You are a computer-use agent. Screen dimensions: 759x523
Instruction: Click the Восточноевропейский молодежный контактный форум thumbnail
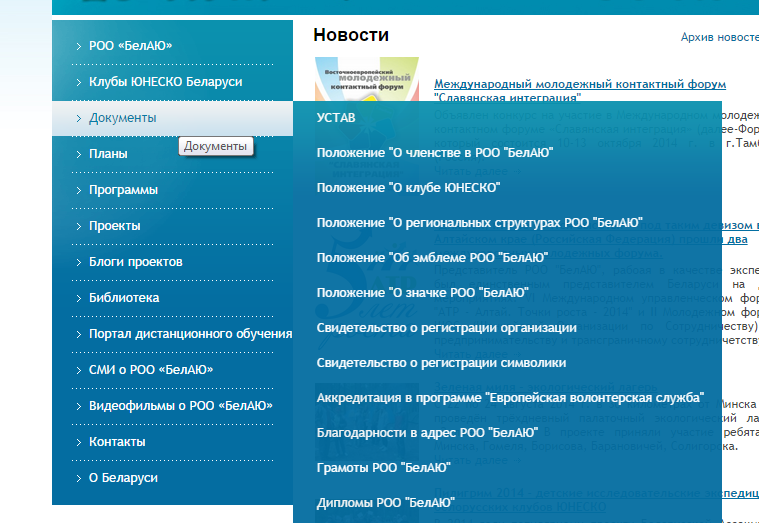pyautogui.click(x=367, y=79)
